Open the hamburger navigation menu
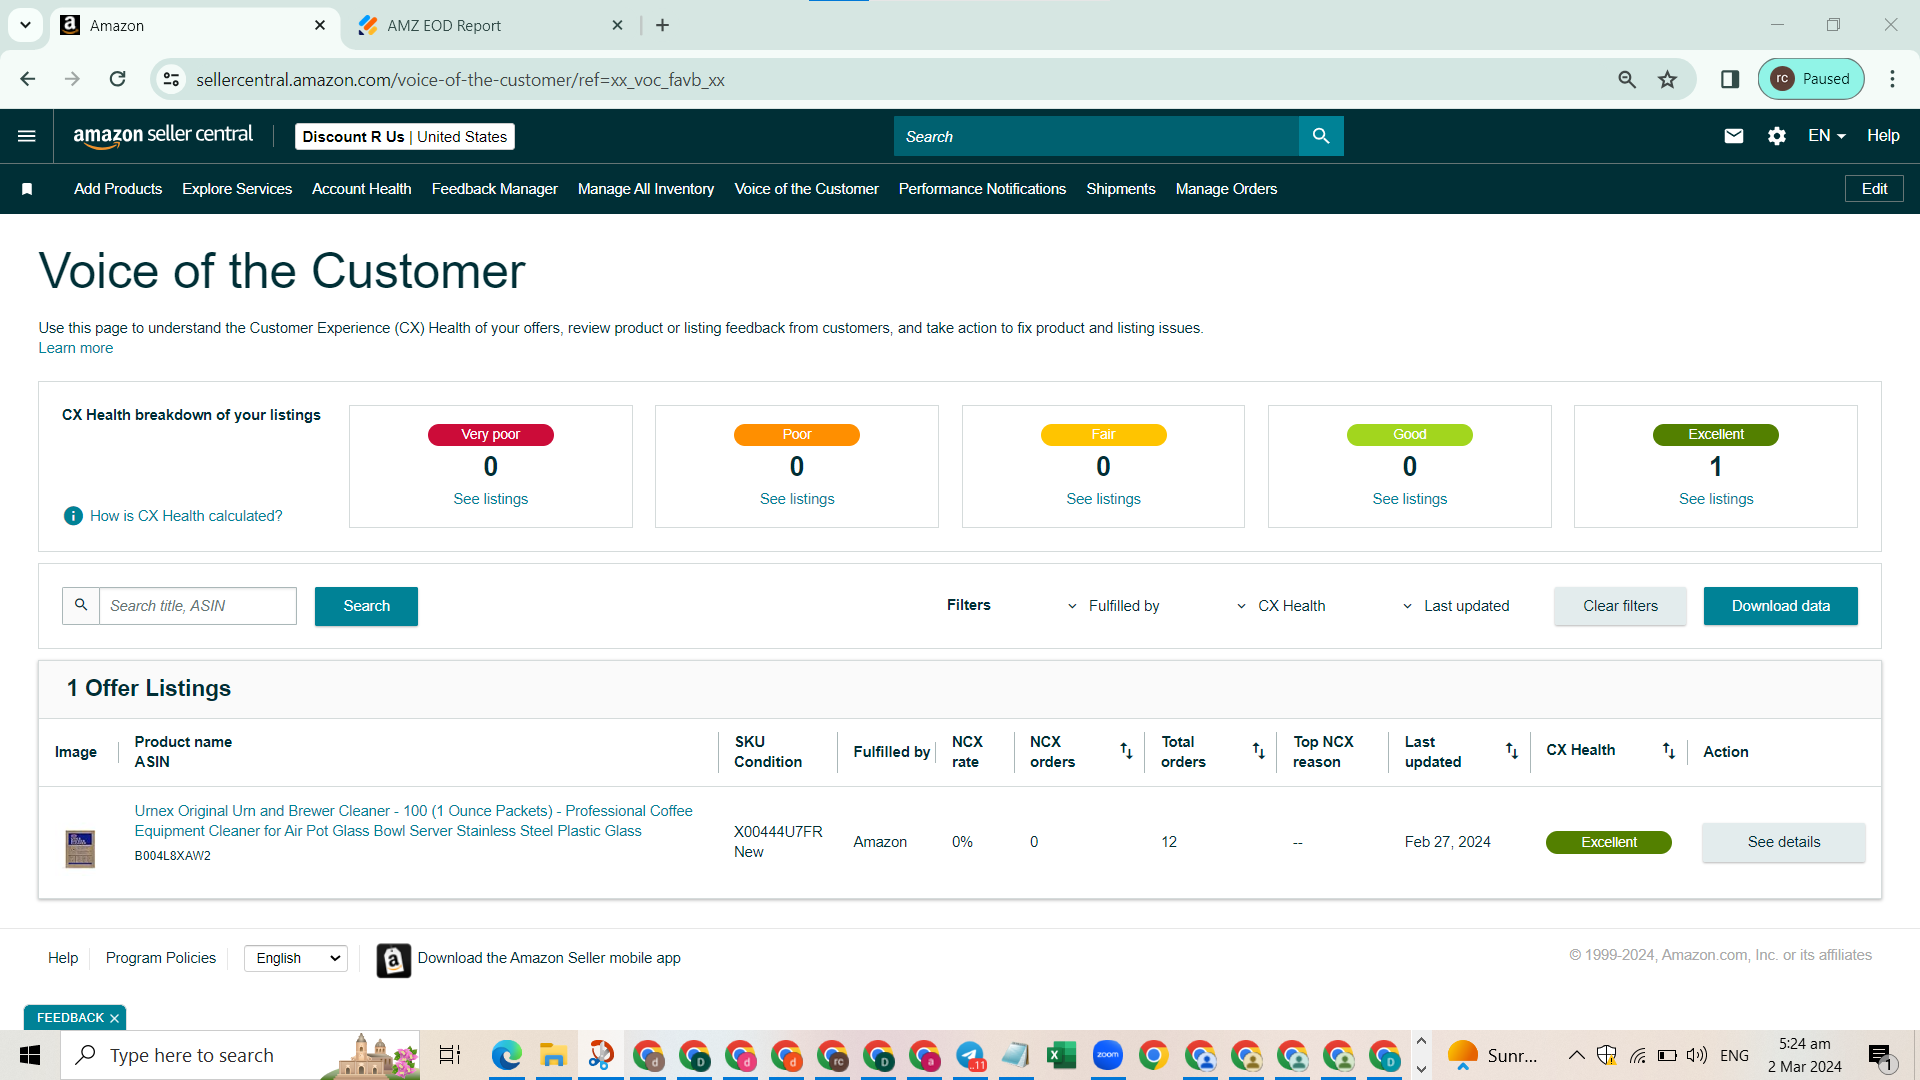The height and width of the screenshot is (1080, 1920). pos(27,136)
